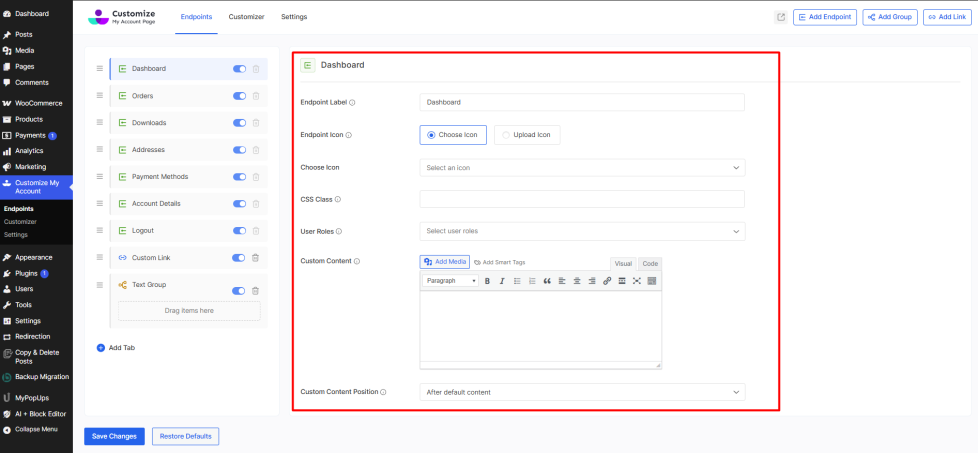Image resolution: width=978 pixels, height=453 pixels.
Task: Click the Bold formatting icon in editor
Action: [x=487, y=281]
